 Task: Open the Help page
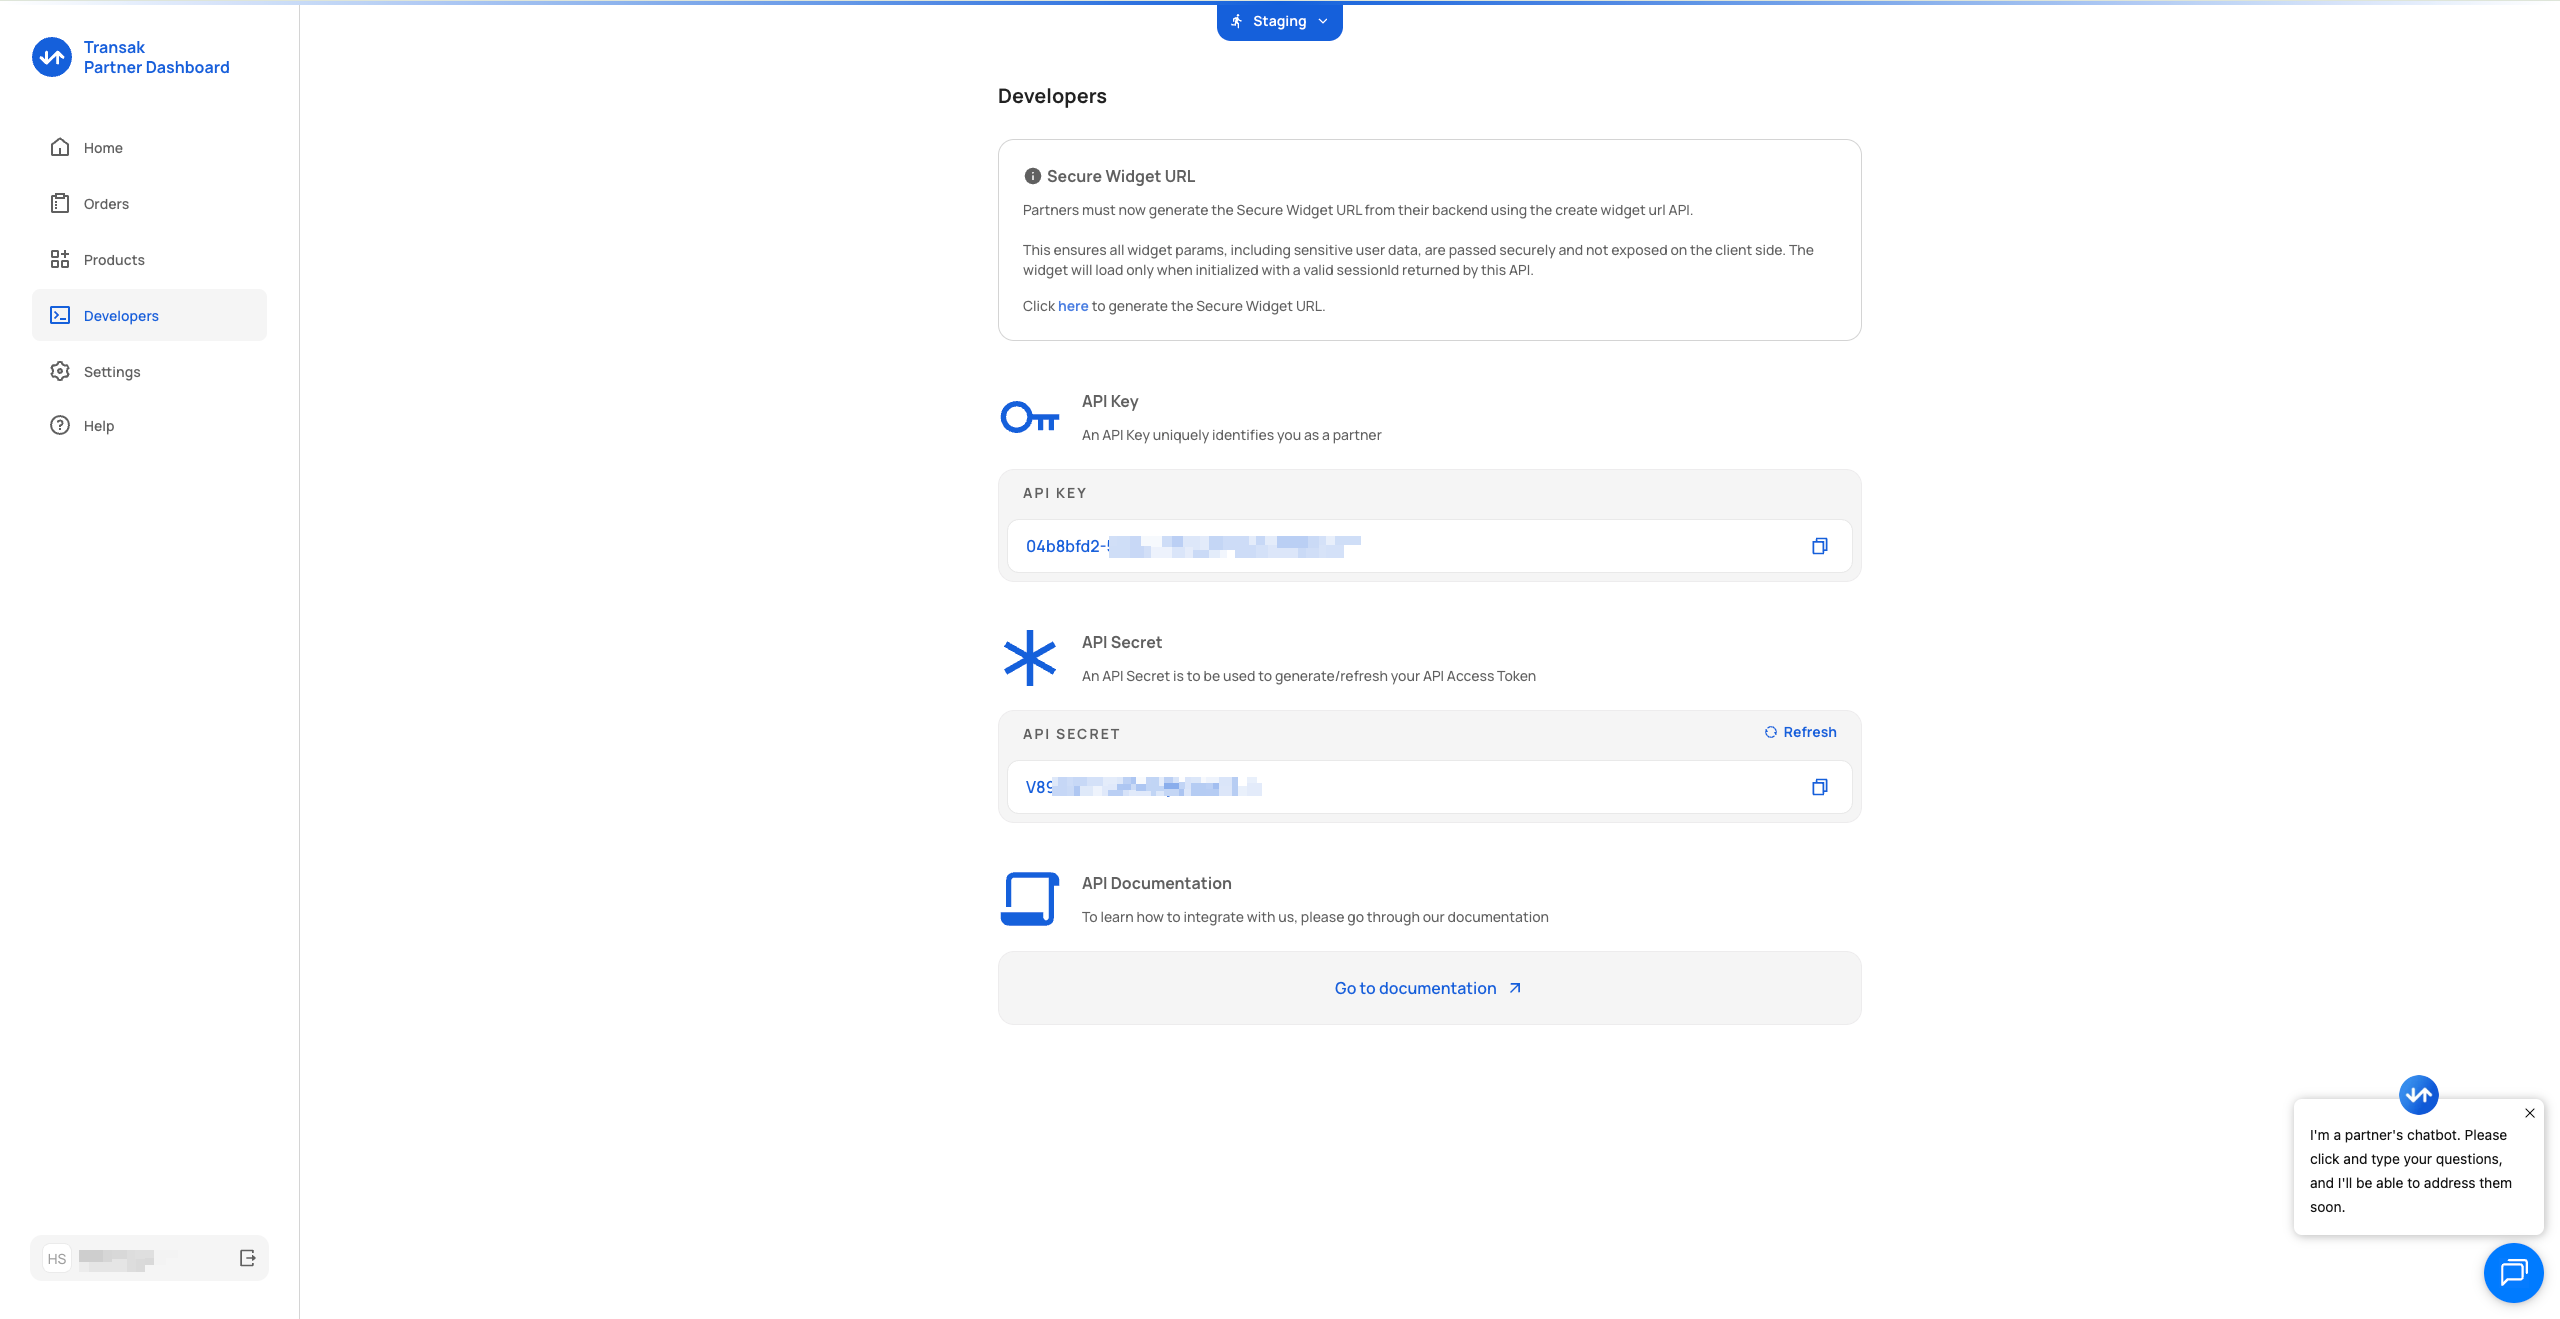click(98, 426)
